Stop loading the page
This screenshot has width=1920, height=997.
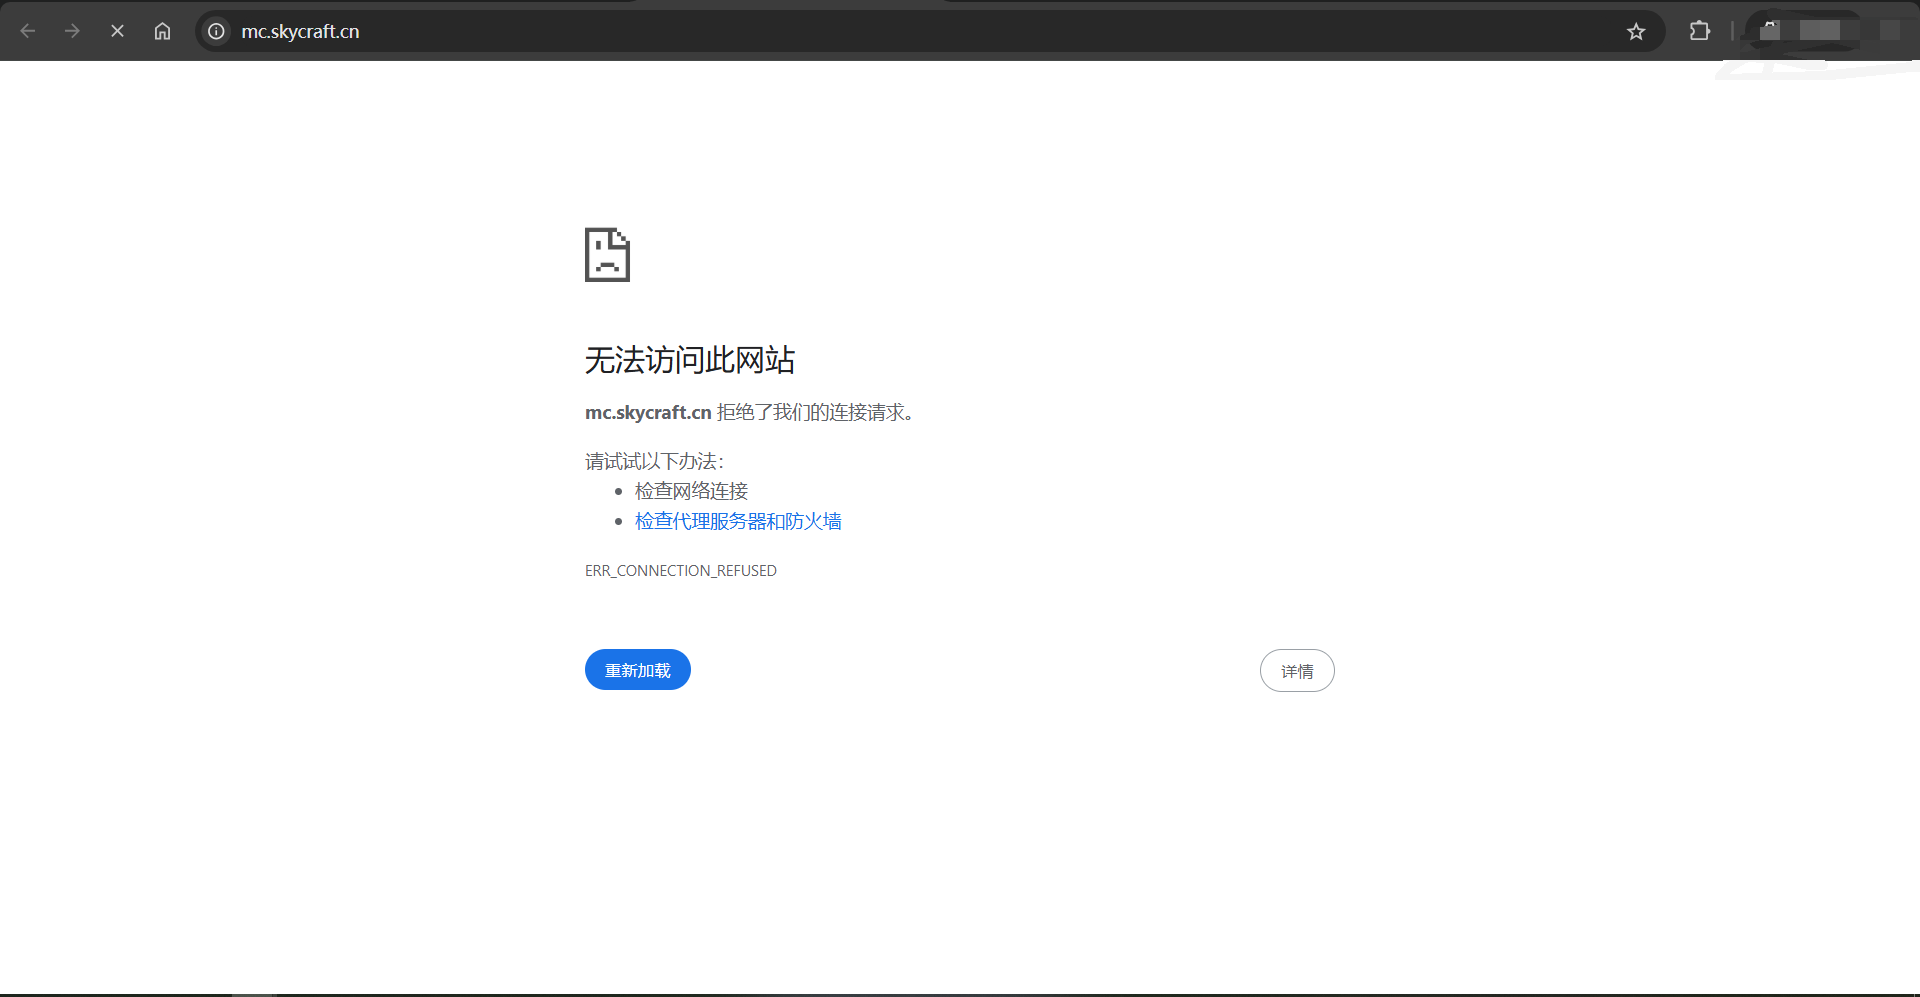tap(117, 31)
